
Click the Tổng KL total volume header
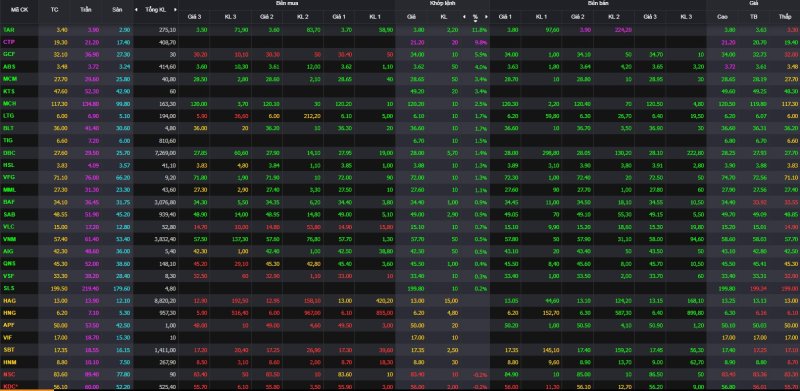tap(155, 10)
